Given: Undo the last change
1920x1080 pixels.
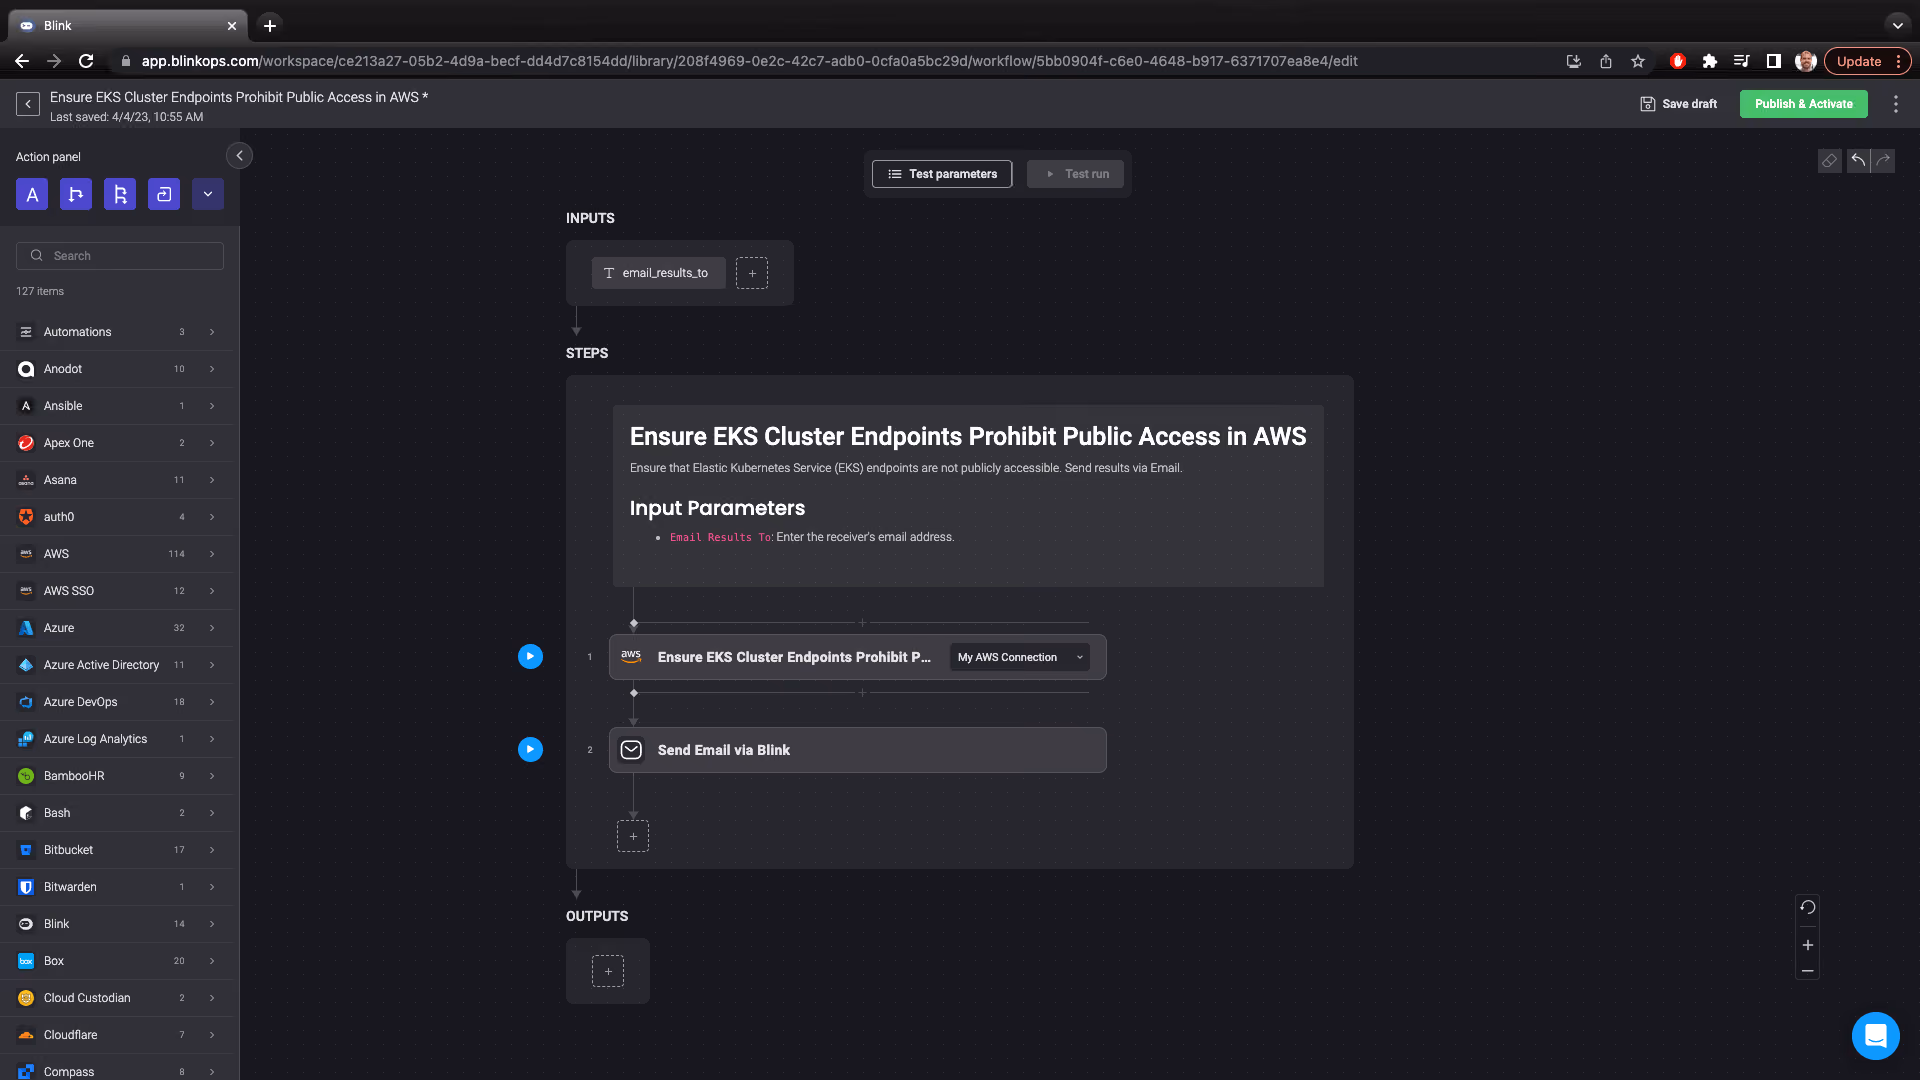Looking at the screenshot, I should (1858, 161).
